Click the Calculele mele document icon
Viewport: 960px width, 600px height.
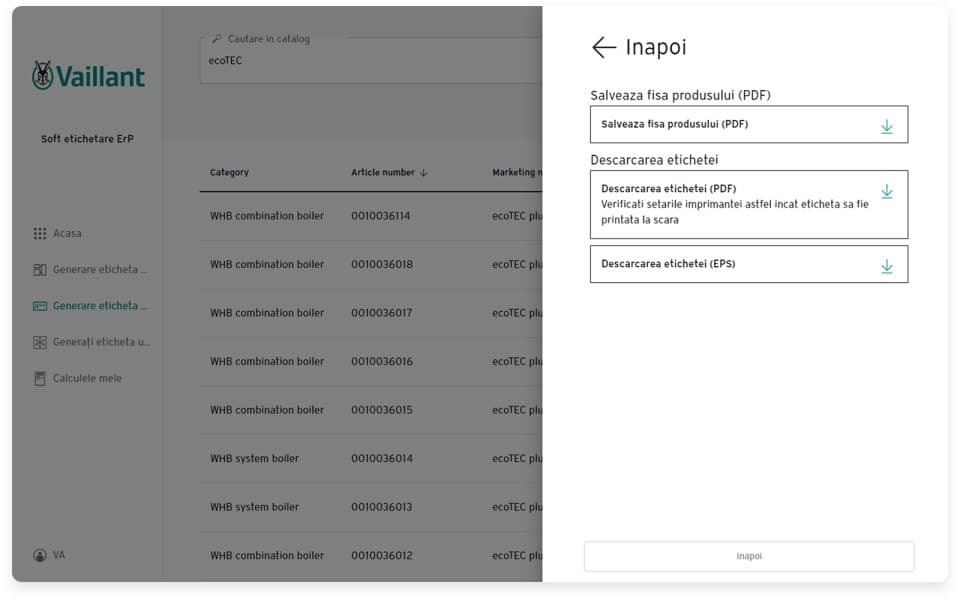[40, 379]
